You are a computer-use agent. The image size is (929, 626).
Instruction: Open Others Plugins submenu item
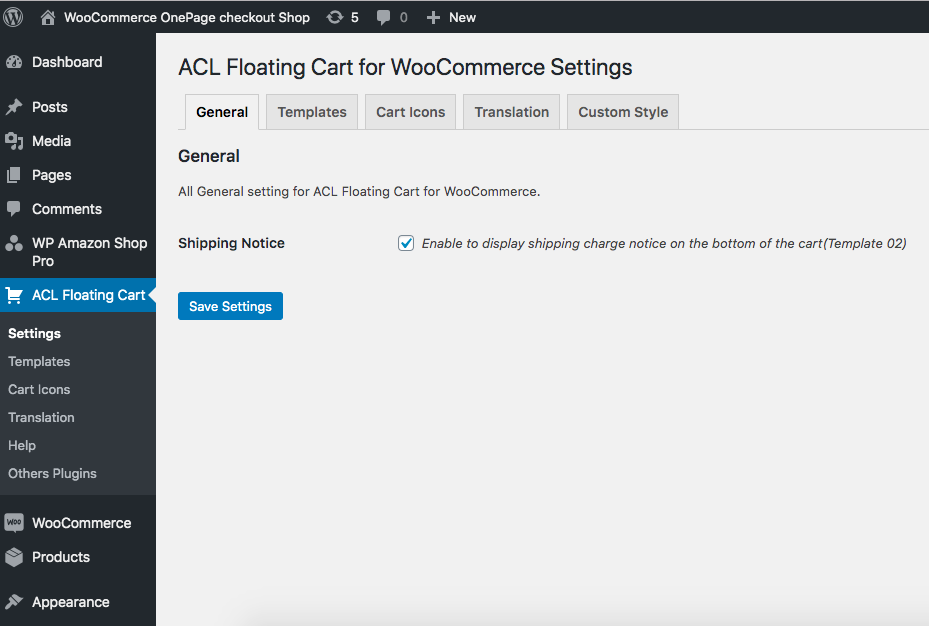coord(52,473)
